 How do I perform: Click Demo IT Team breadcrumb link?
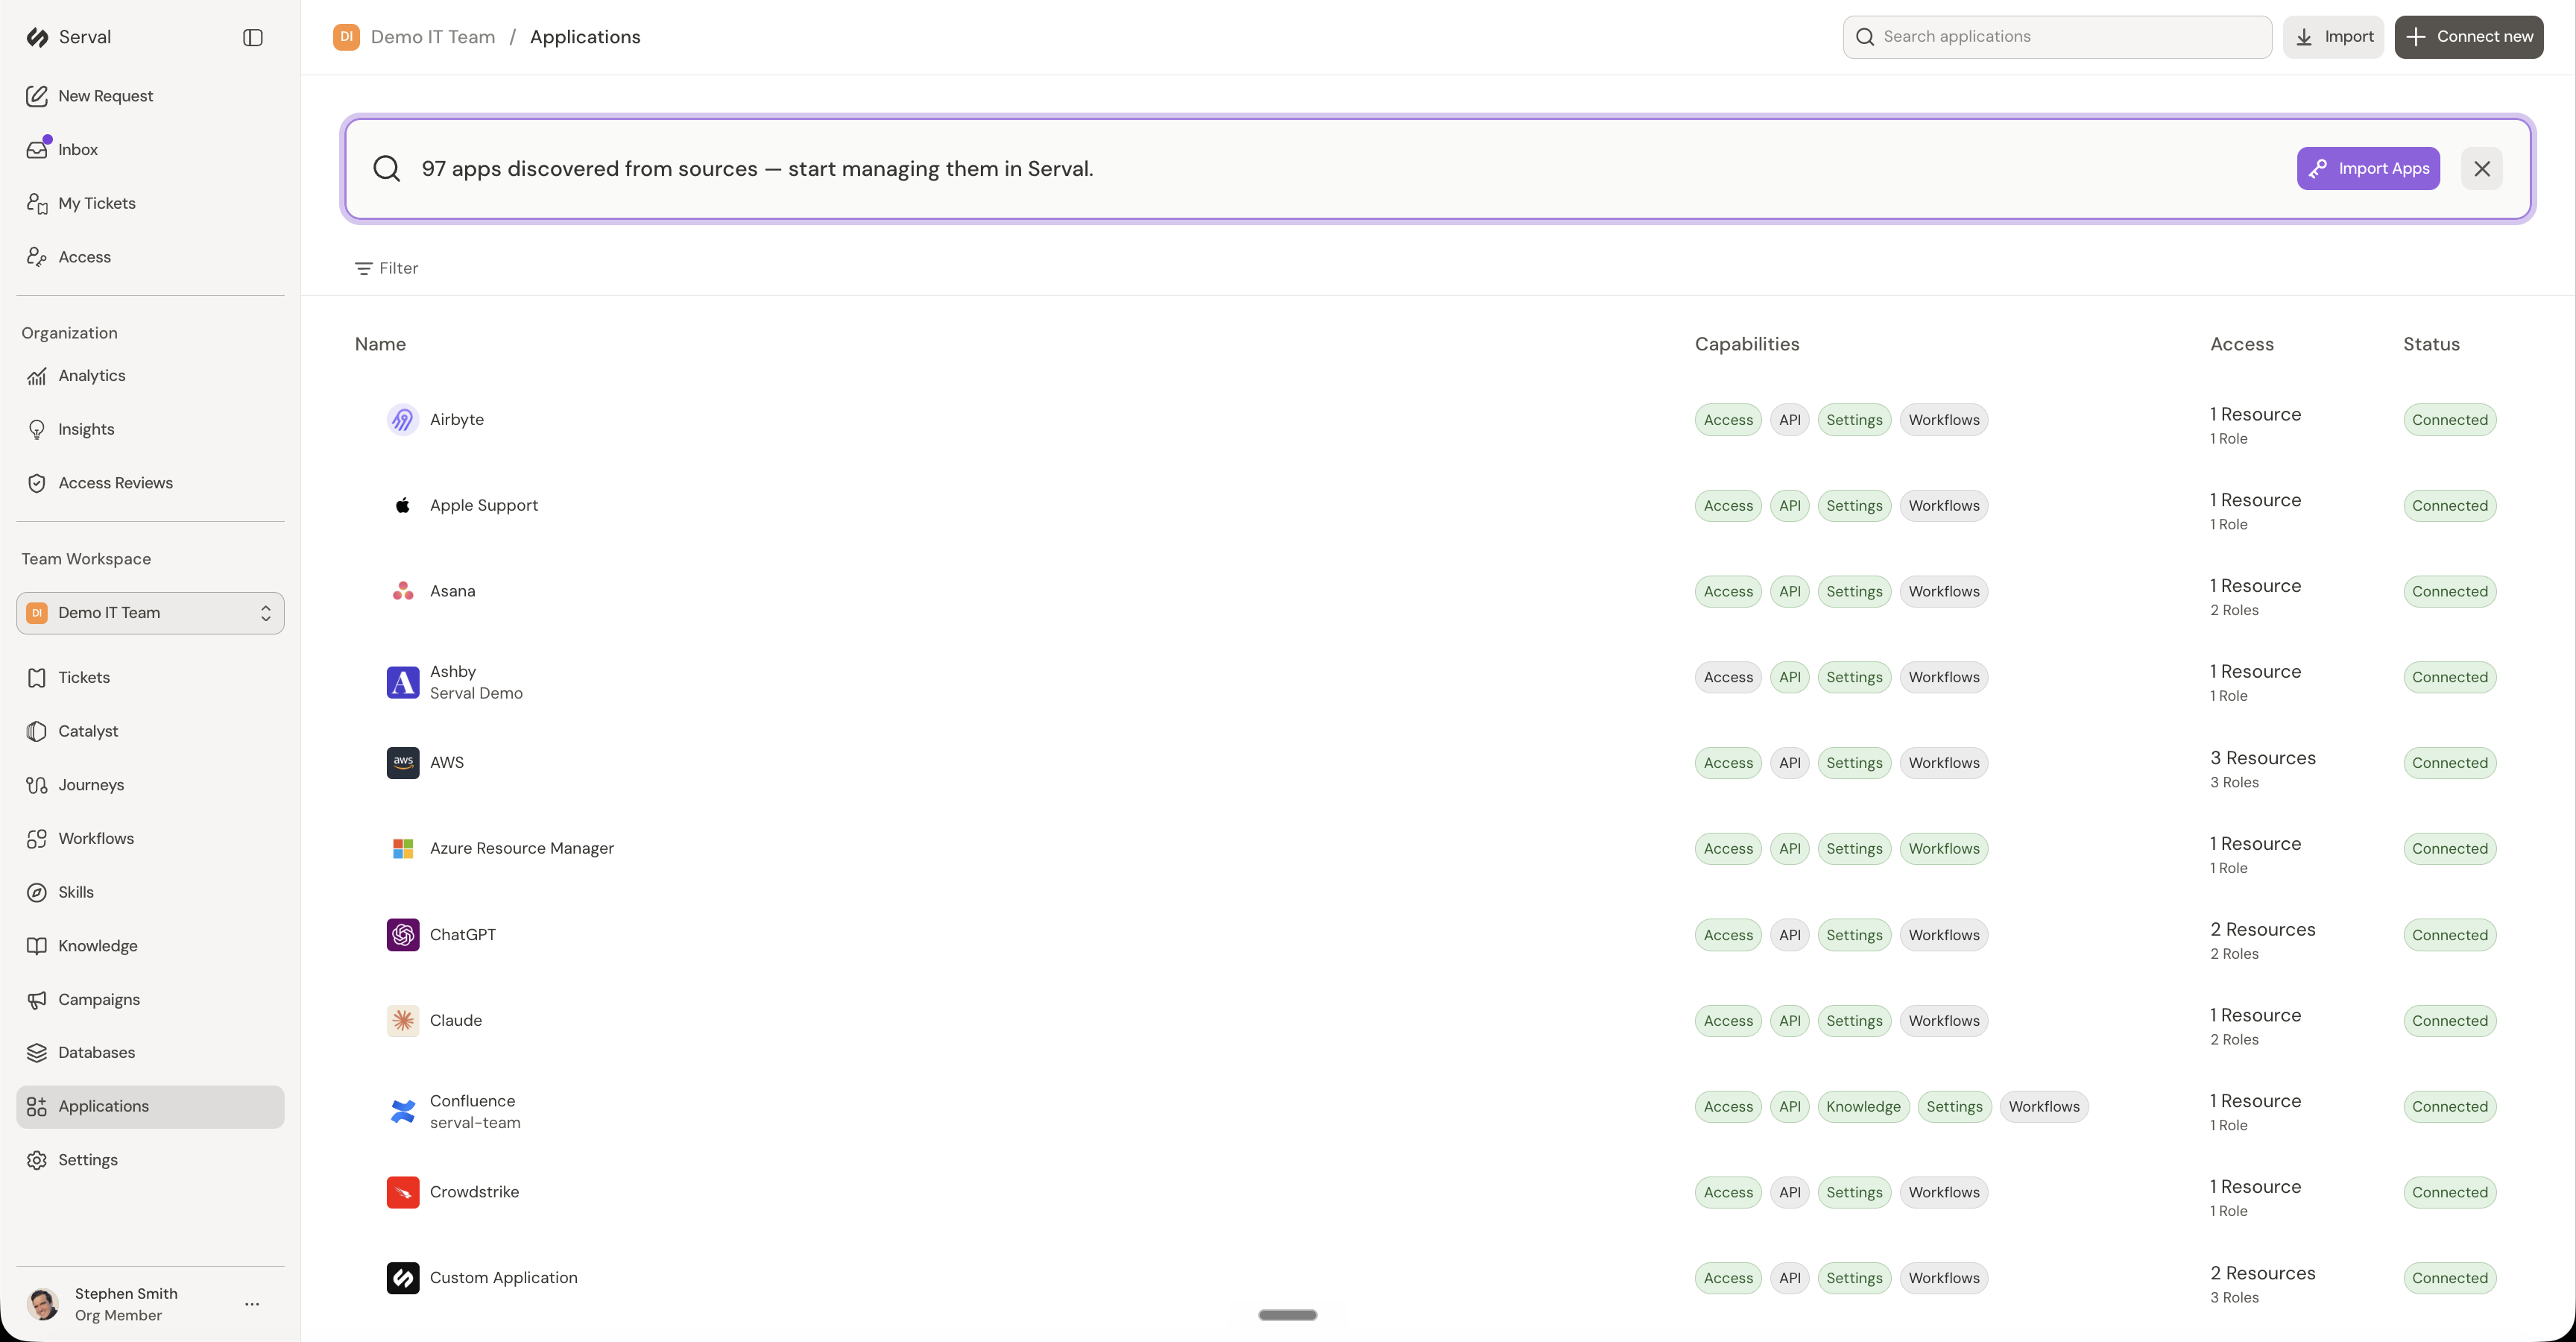(x=433, y=37)
